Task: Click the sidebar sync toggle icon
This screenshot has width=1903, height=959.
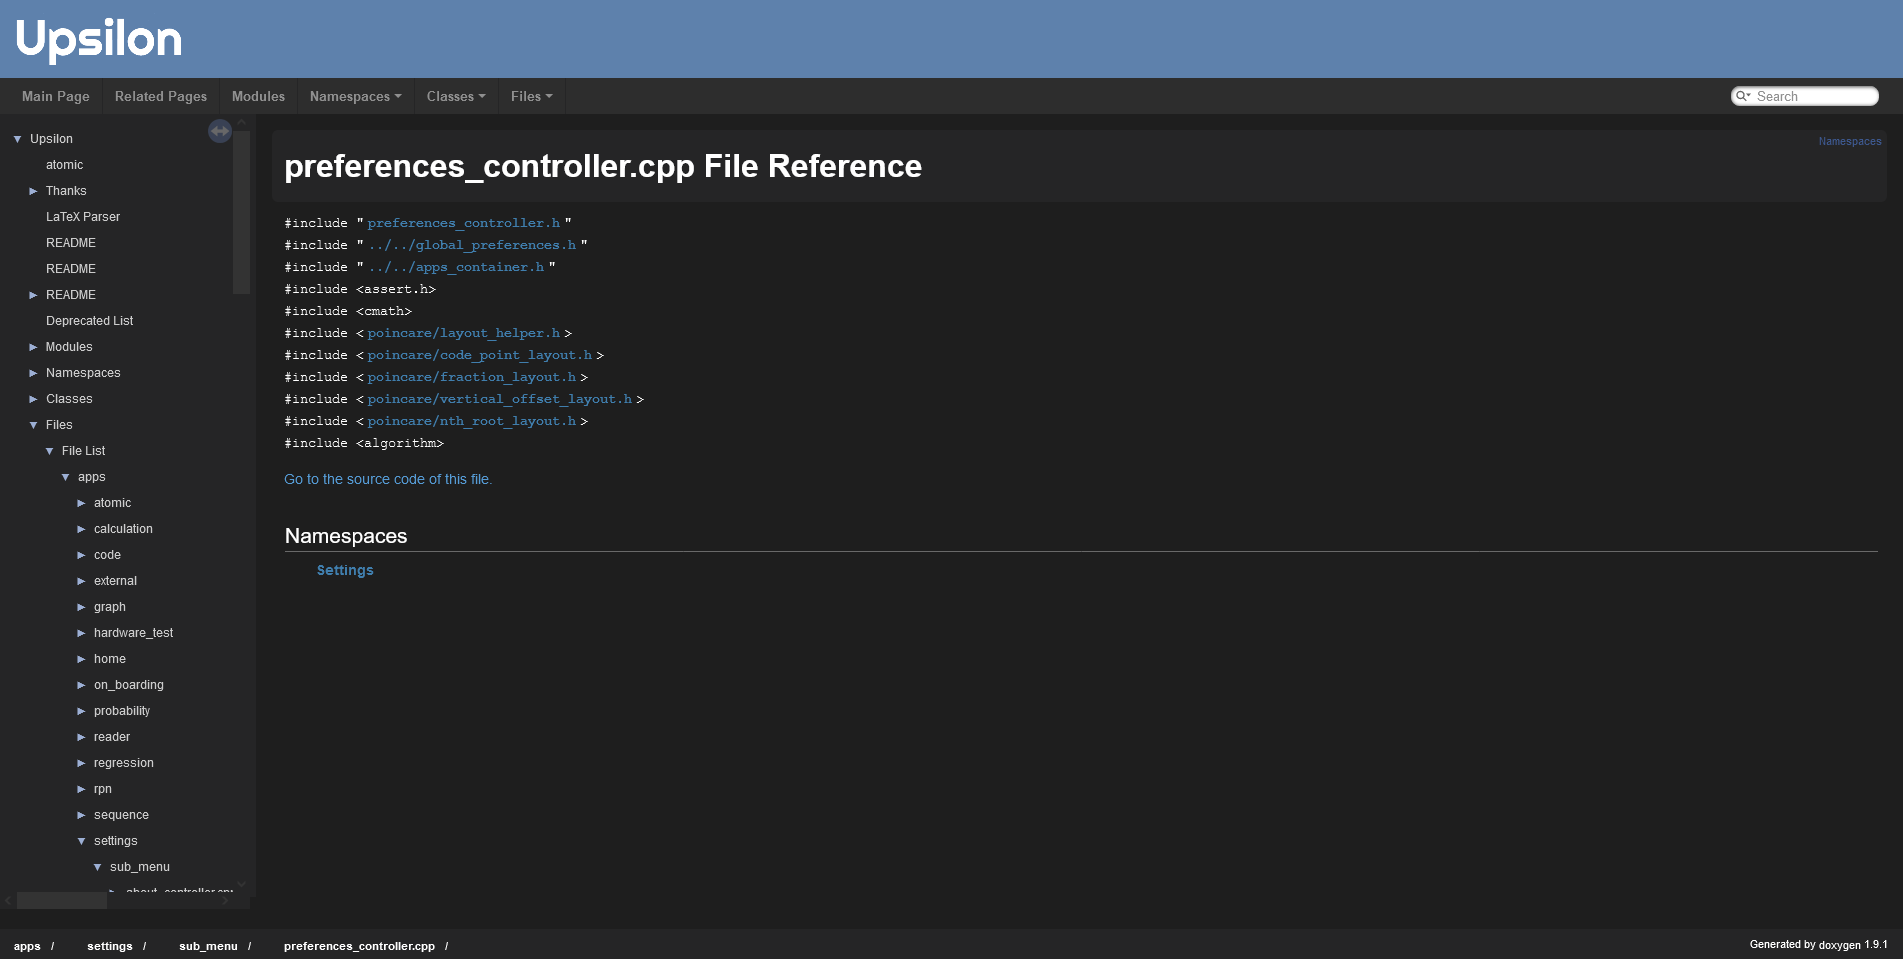Action: [x=220, y=131]
